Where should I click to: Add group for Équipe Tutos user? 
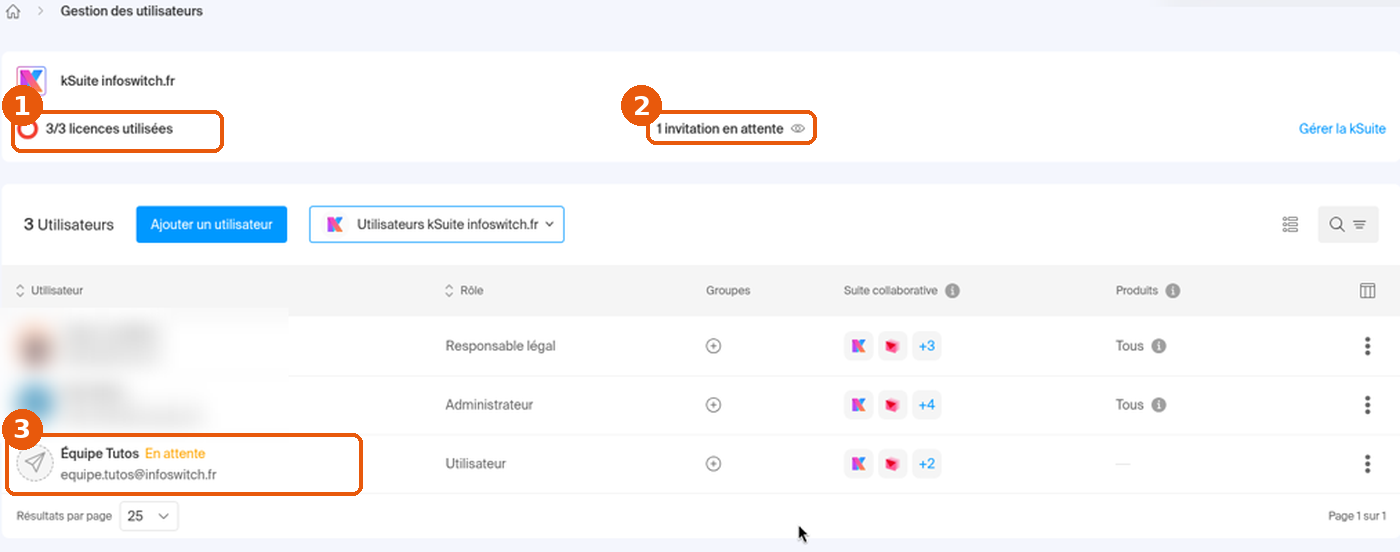[x=713, y=464]
